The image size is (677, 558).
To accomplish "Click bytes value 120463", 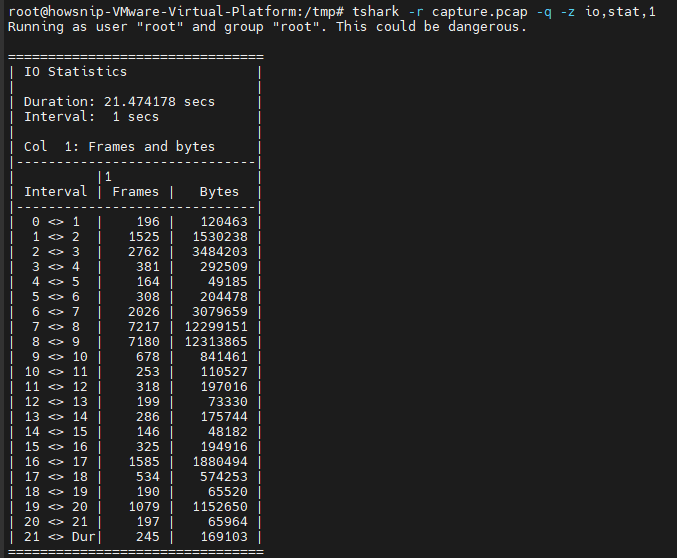I will pos(224,222).
